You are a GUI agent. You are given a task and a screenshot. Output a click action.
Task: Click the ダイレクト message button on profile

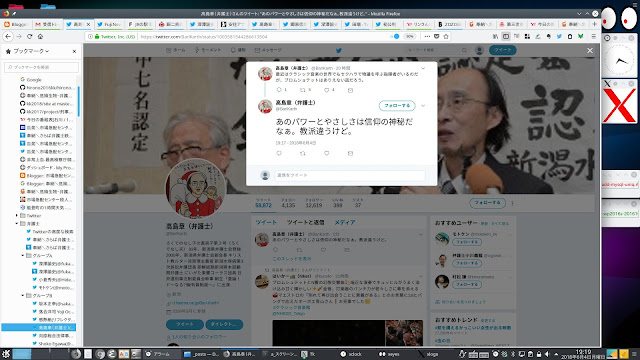pos(224,324)
